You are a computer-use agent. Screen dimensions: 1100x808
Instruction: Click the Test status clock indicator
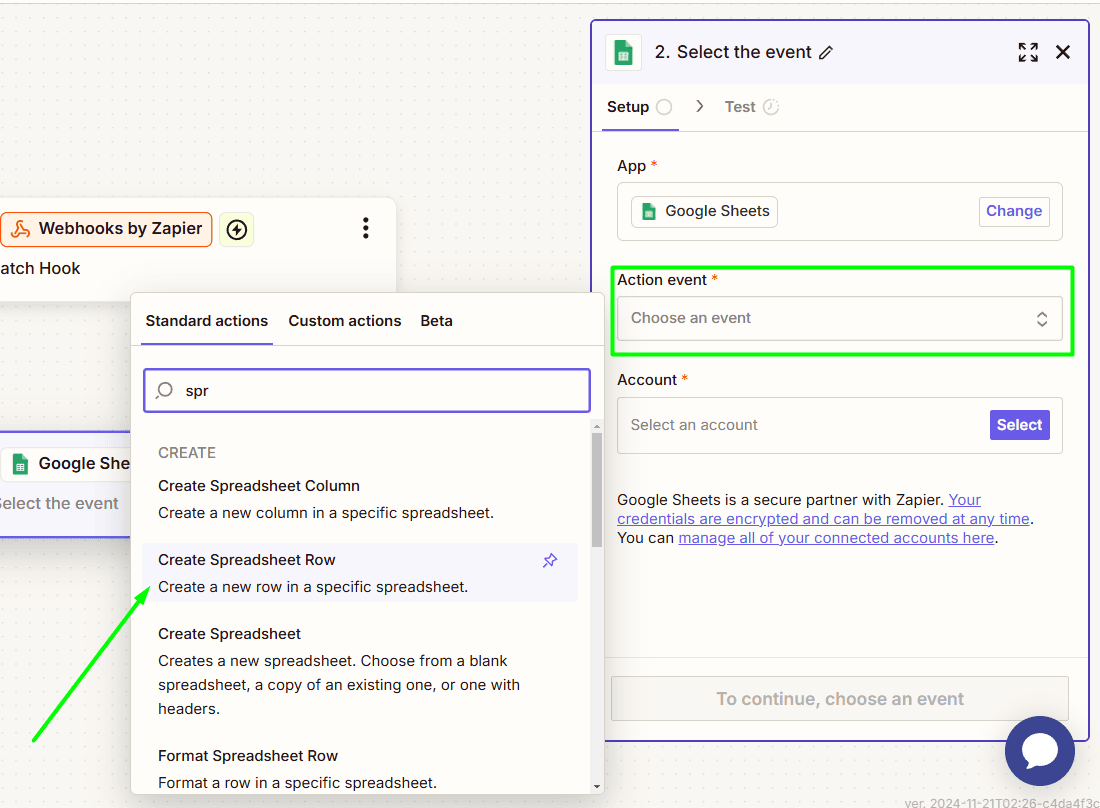pyautogui.click(x=771, y=107)
